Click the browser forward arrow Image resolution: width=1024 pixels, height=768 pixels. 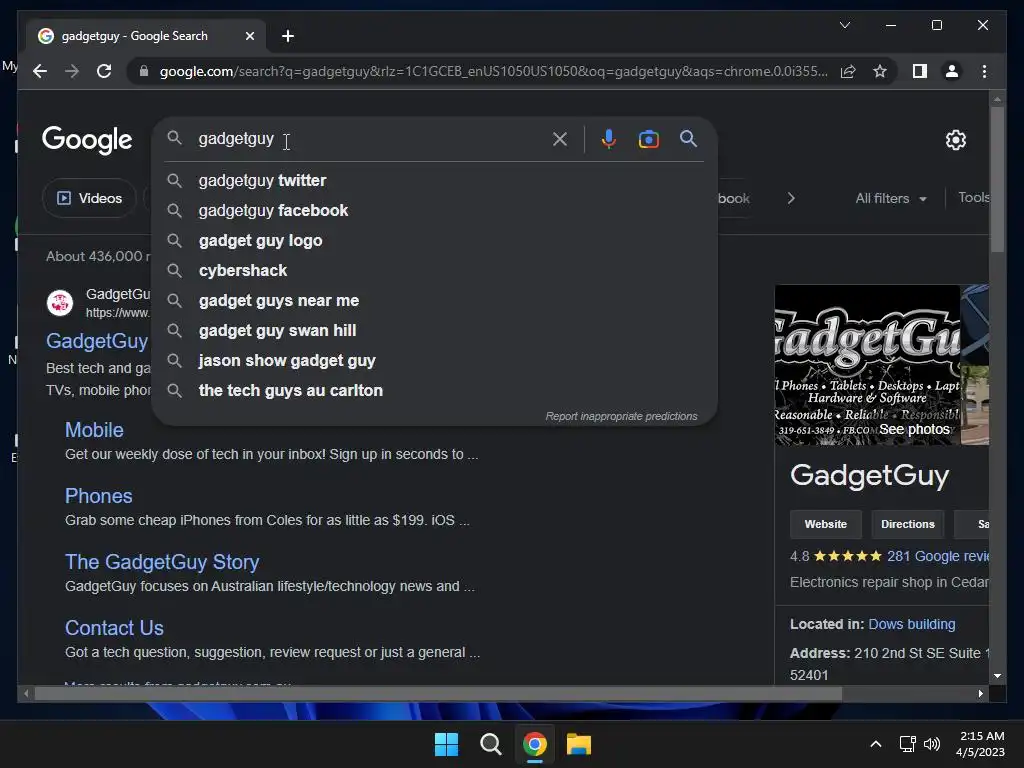(x=72, y=71)
